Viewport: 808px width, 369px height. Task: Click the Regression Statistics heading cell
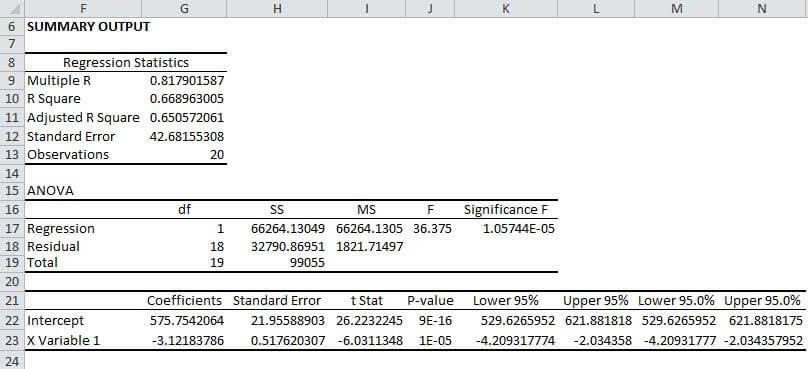[126, 62]
